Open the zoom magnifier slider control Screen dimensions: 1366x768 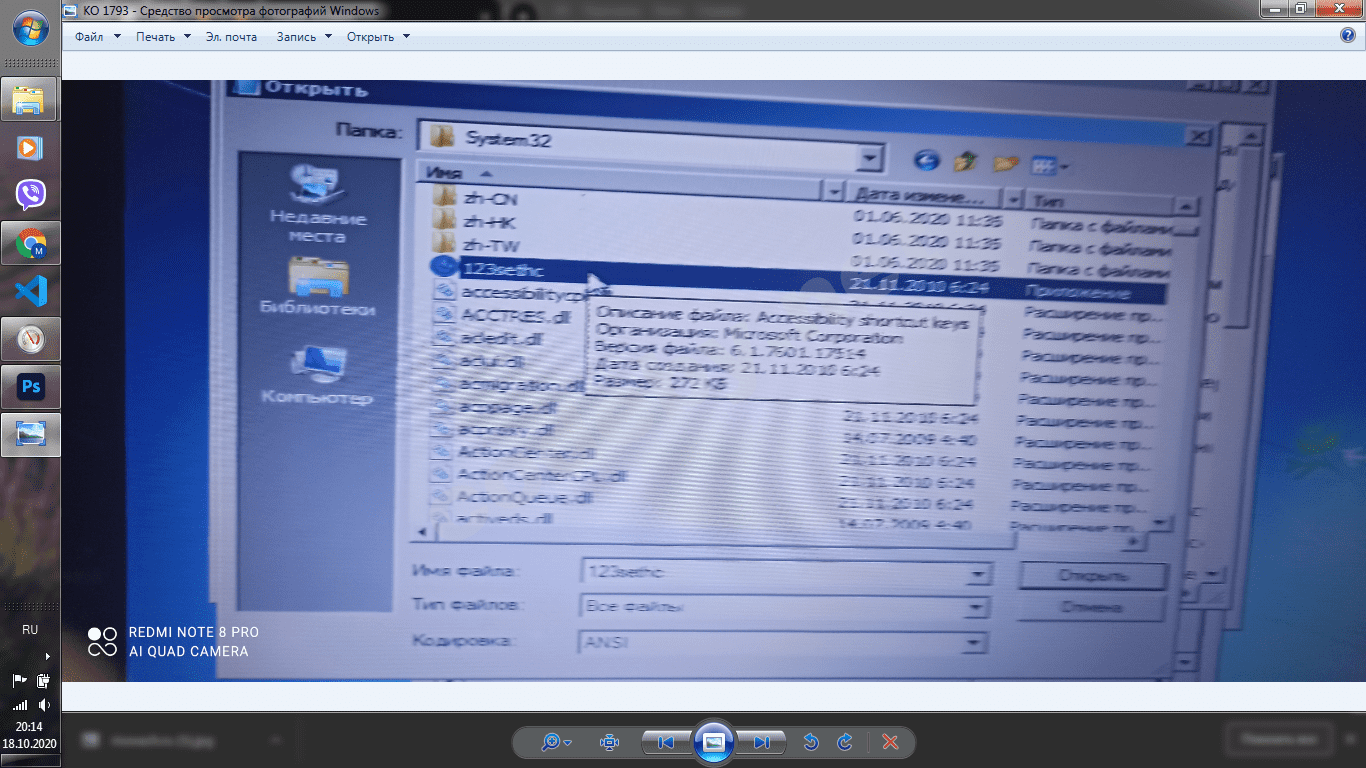tap(556, 742)
